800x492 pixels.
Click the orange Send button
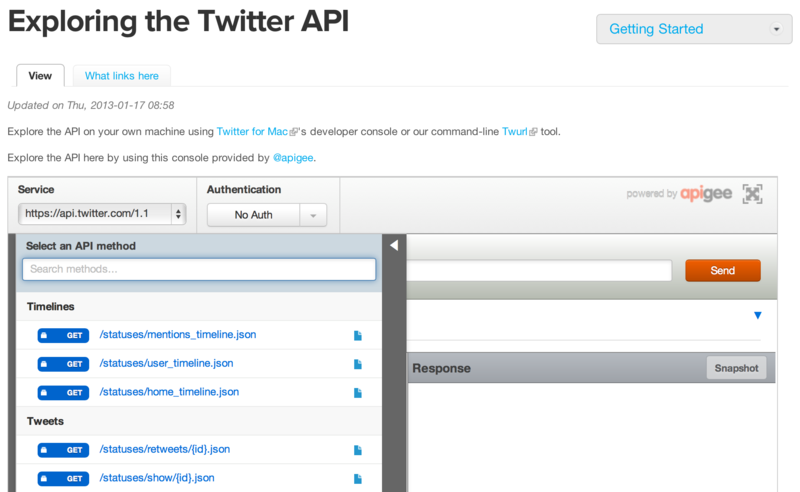point(723,270)
